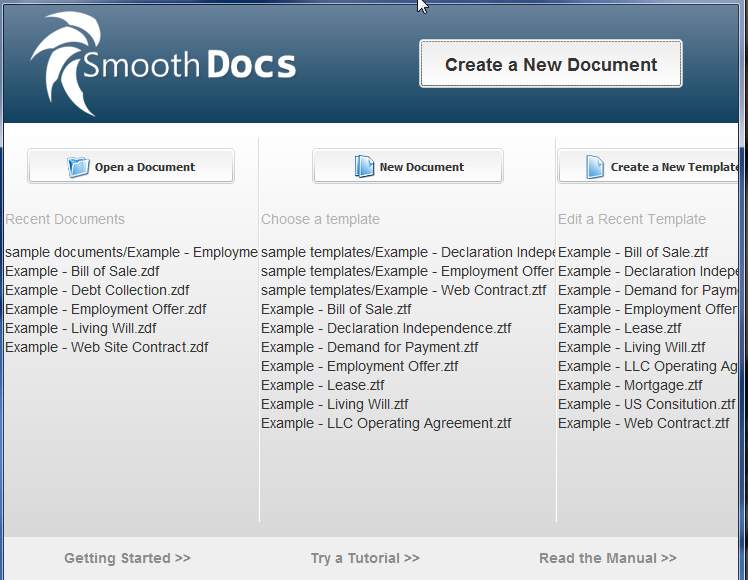
Task: Open recent Example - Living Will.zdf
Action: 81,328
